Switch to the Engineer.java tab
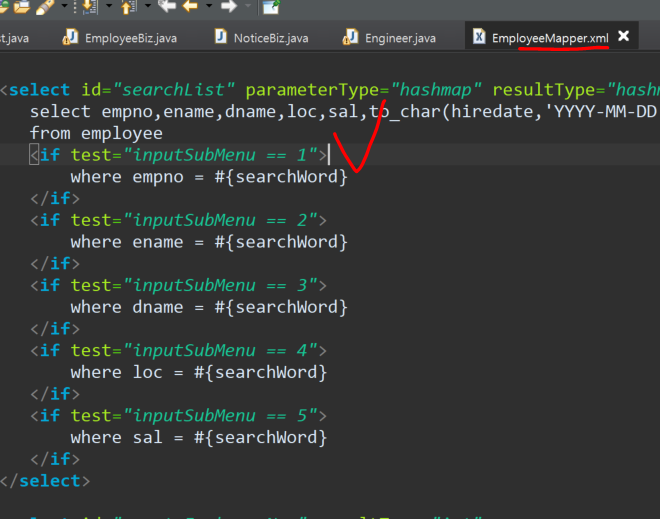 (x=389, y=38)
